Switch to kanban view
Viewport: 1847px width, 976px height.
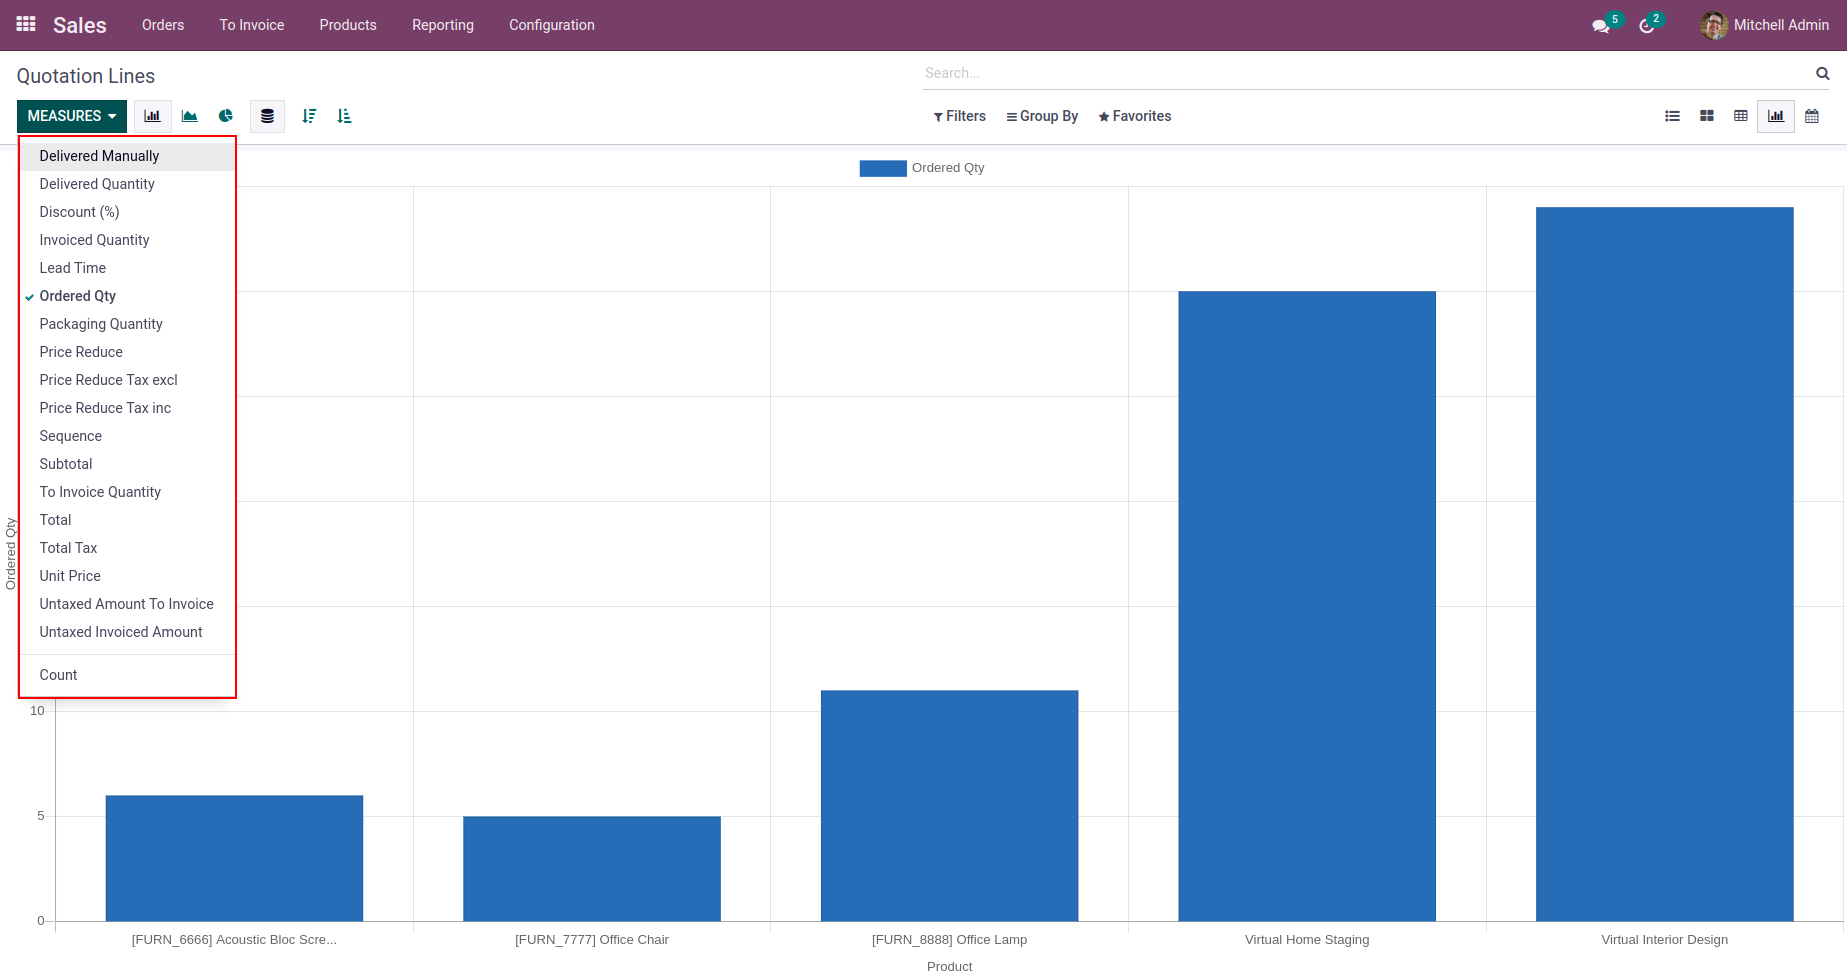pyautogui.click(x=1706, y=116)
